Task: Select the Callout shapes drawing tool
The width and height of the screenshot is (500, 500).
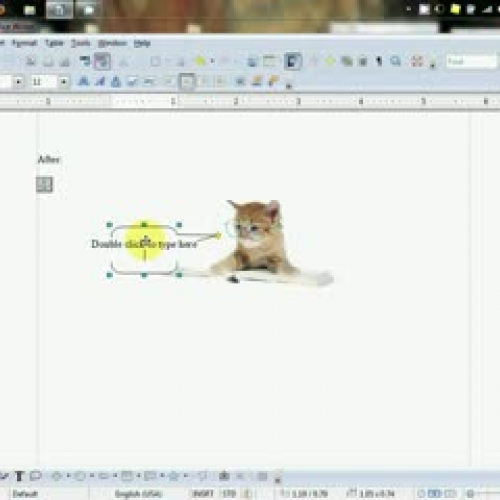Action: click(150, 476)
